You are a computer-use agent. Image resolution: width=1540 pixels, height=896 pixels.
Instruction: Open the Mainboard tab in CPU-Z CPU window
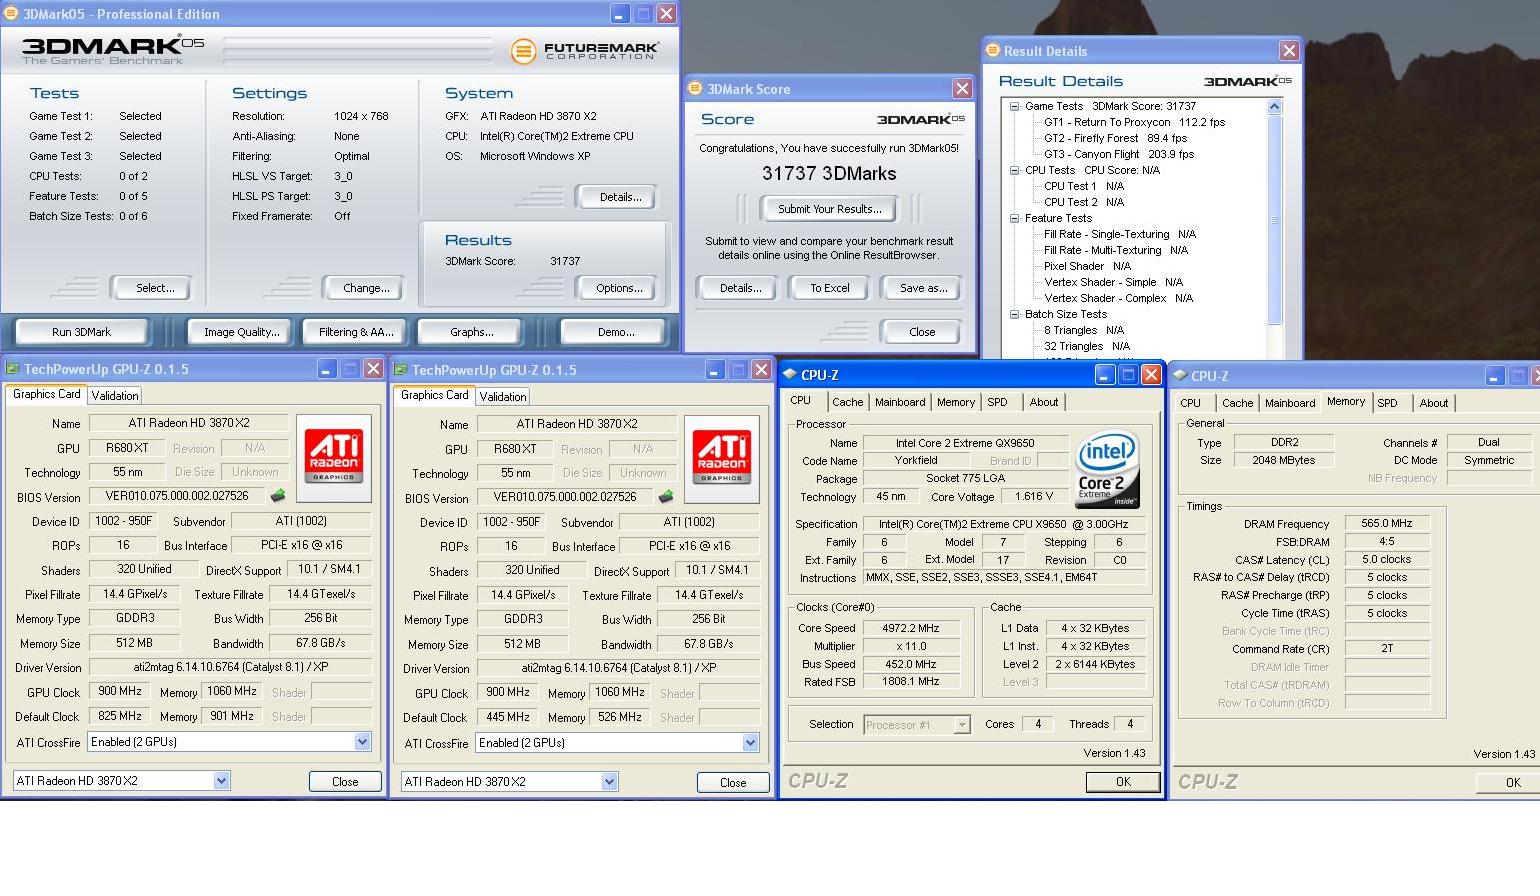tap(900, 402)
